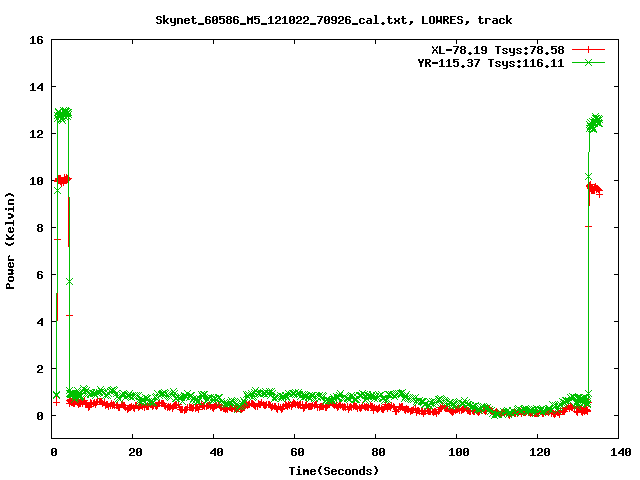
Task: Click x-axis tick label 60
Action: [297, 452]
